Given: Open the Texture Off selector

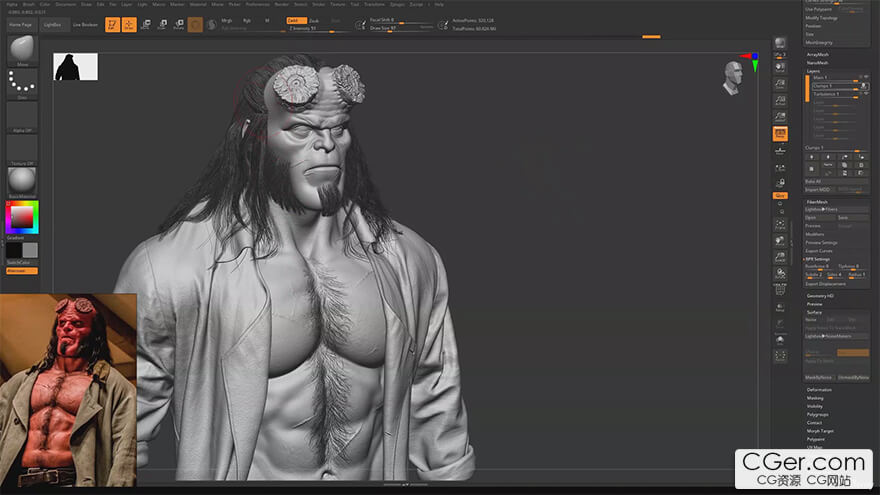Looking at the screenshot, I should pos(22,149).
